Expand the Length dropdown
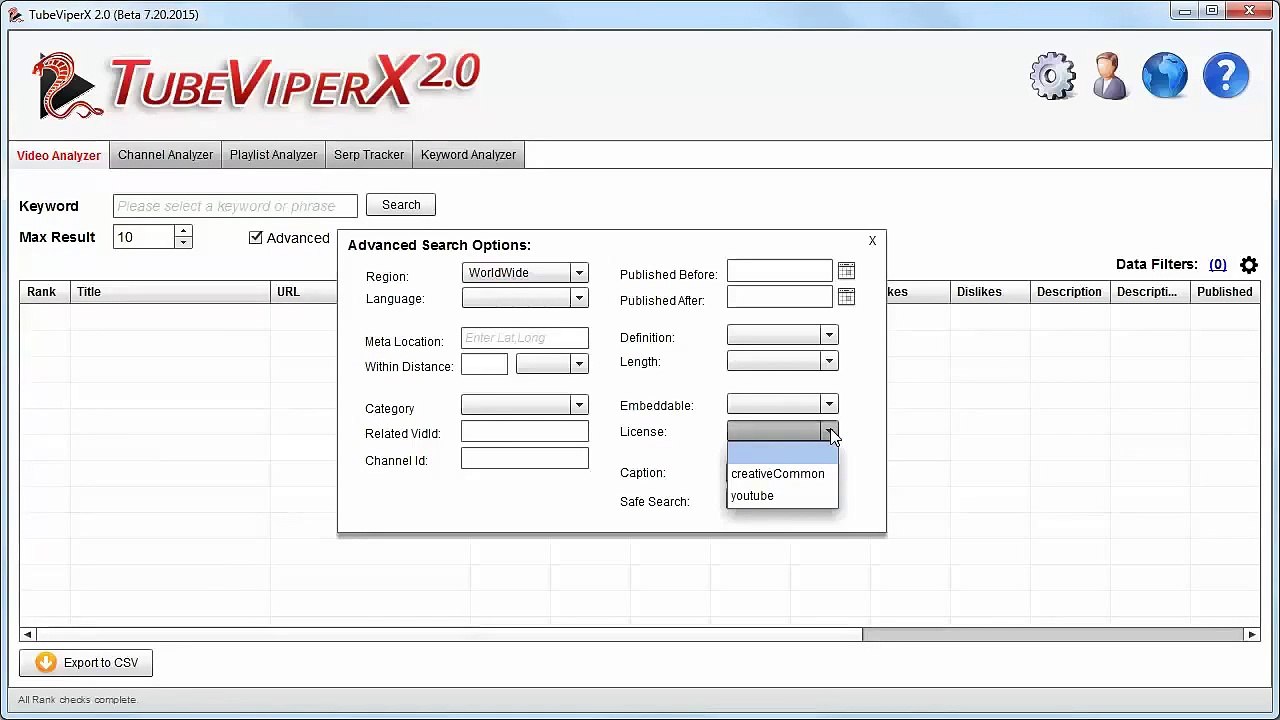Screen dimensions: 1280x720 click(x=828, y=361)
